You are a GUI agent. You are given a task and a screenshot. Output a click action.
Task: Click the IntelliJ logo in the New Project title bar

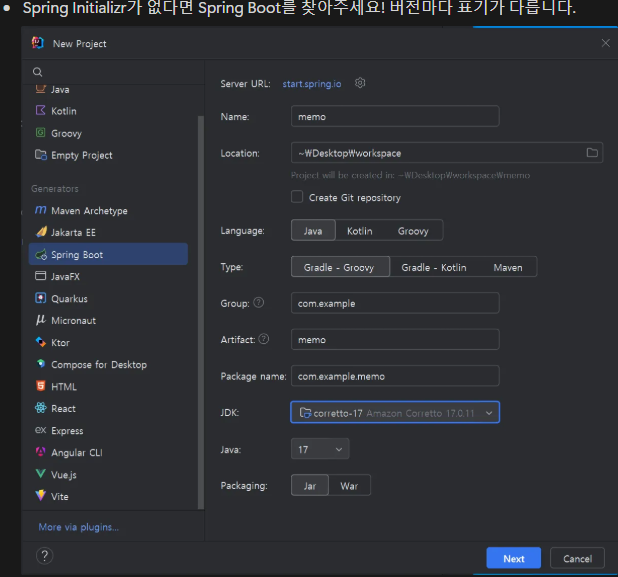(x=38, y=43)
